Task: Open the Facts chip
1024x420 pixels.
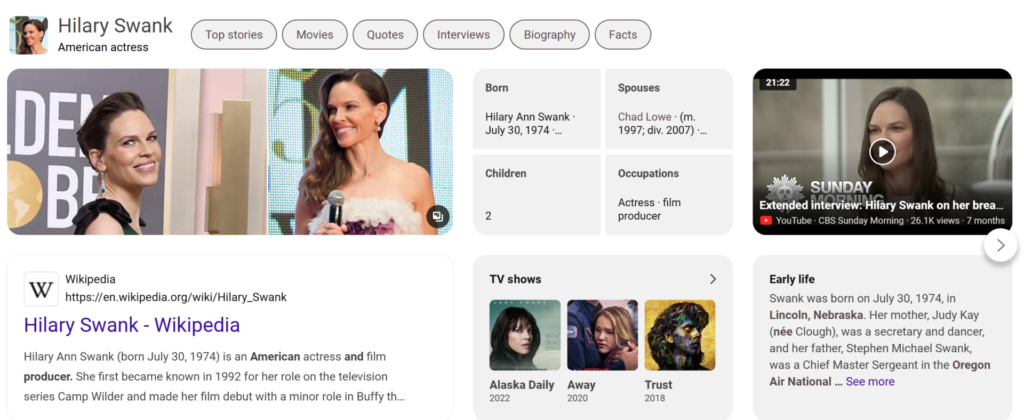Action: click(622, 35)
